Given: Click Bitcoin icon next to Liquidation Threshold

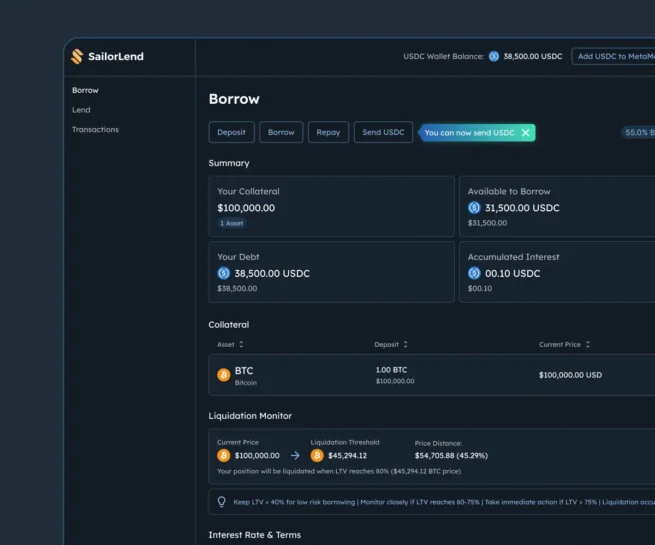Looking at the screenshot, I should [x=317, y=455].
